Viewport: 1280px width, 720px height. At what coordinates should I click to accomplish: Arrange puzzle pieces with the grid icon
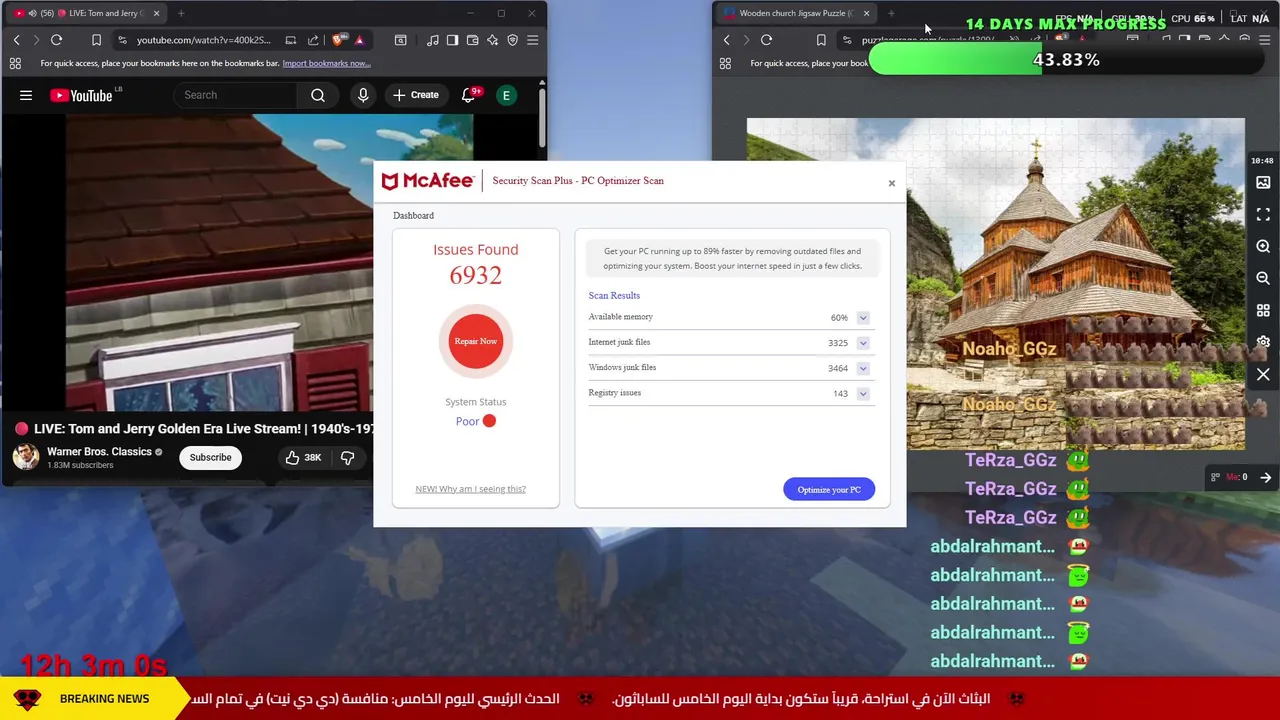click(1263, 311)
